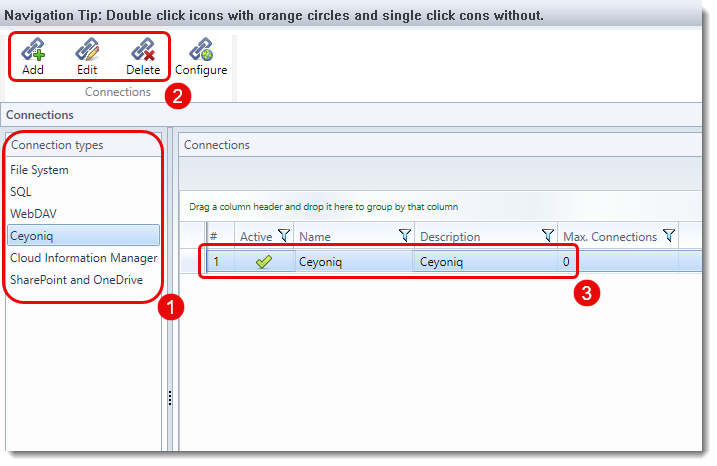The height and width of the screenshot is (466, 717).
Task: Click the green Active checkmark in row 1
Action: click(x=264, y=262)
